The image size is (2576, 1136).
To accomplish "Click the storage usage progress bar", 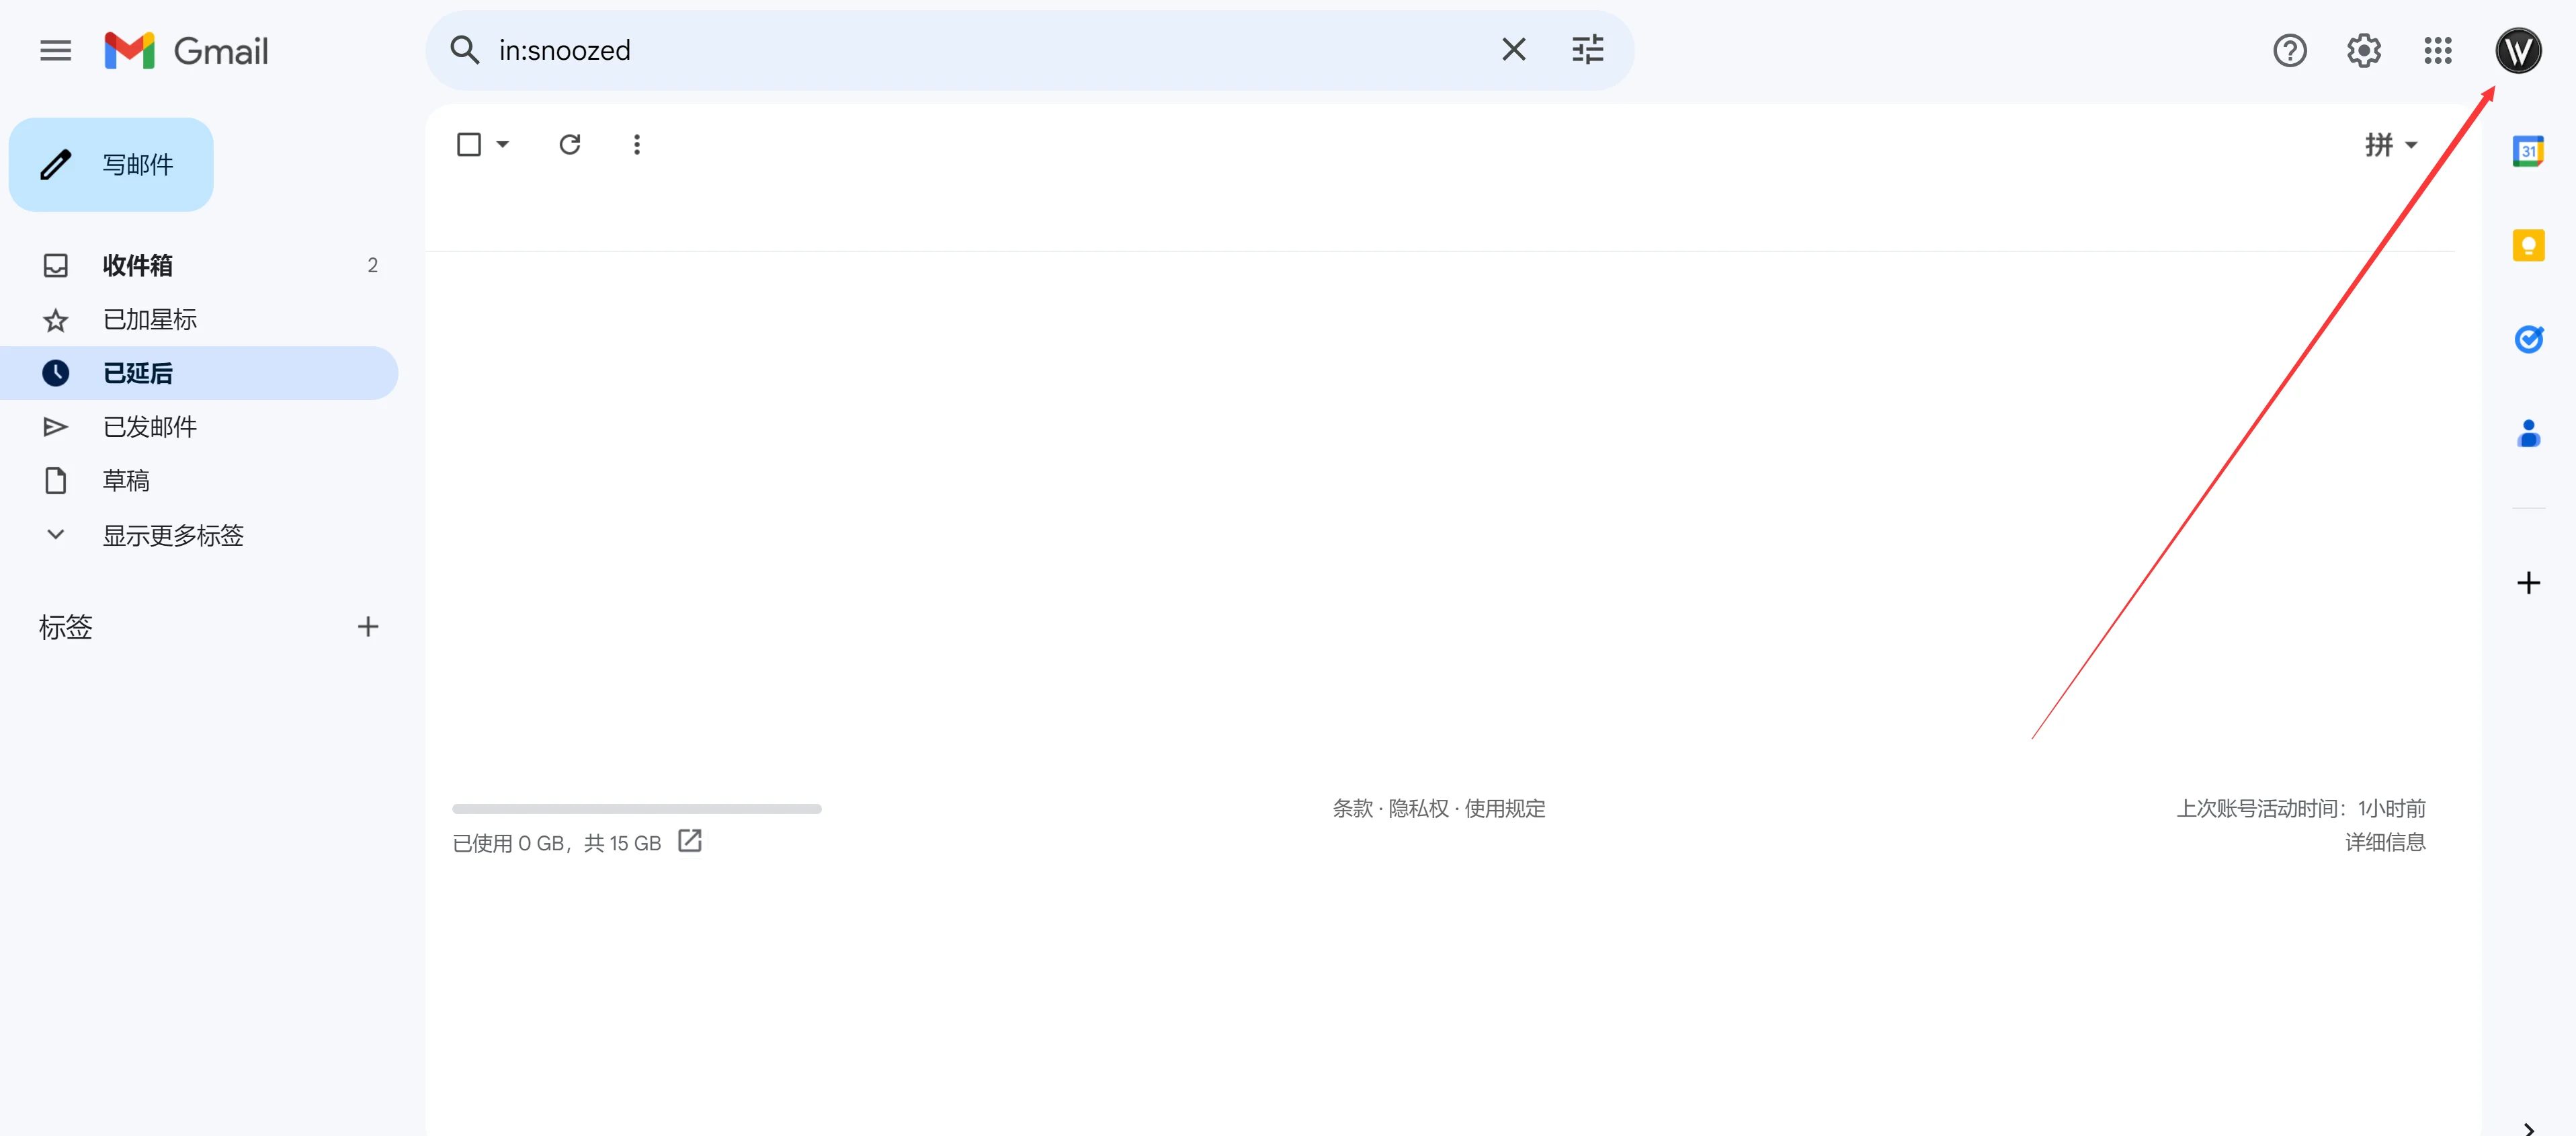I will coord(637,809).
